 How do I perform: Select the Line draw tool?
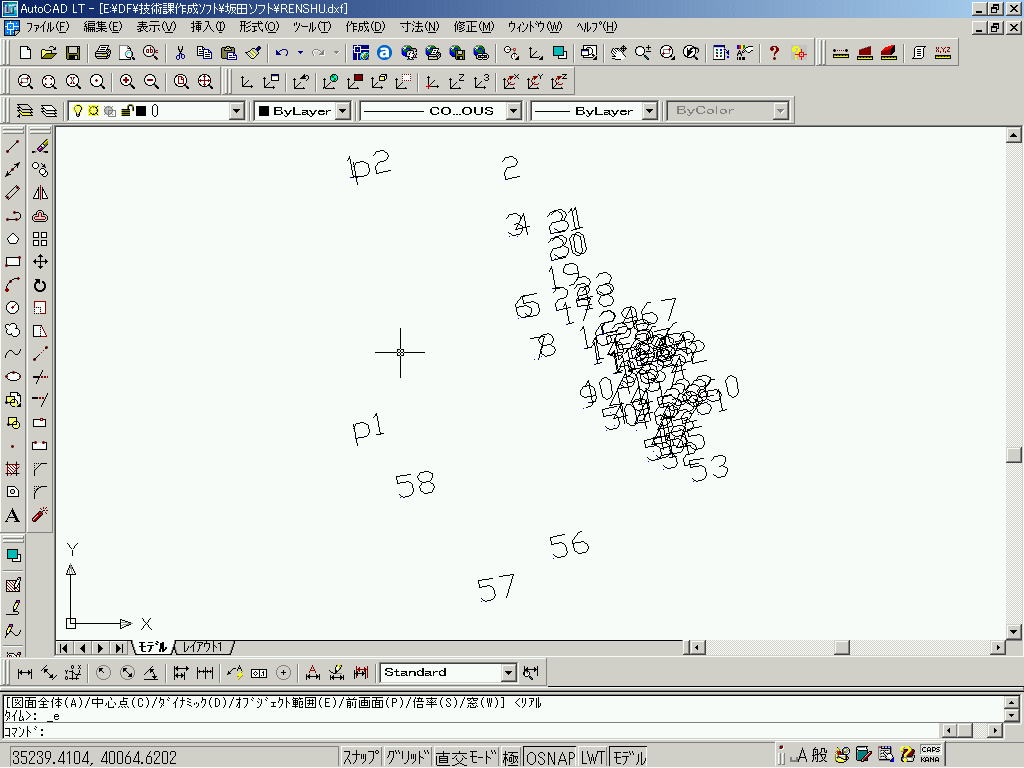point(12,146)
